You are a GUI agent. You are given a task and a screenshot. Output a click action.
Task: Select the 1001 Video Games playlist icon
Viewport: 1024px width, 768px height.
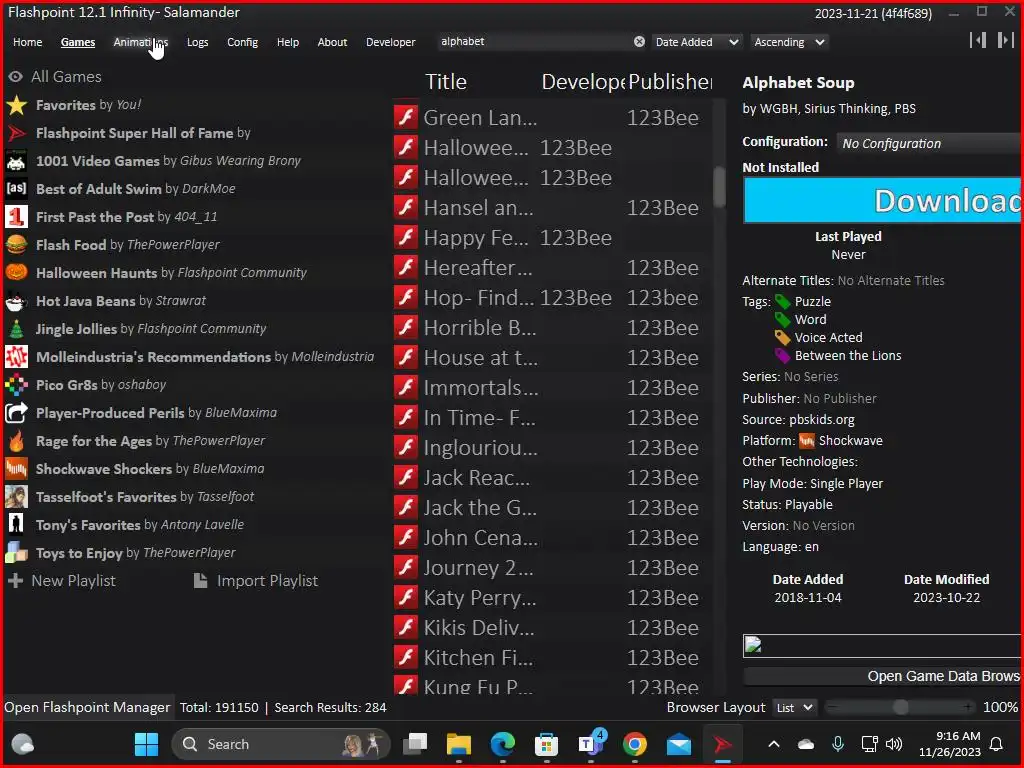pos(16,161)
